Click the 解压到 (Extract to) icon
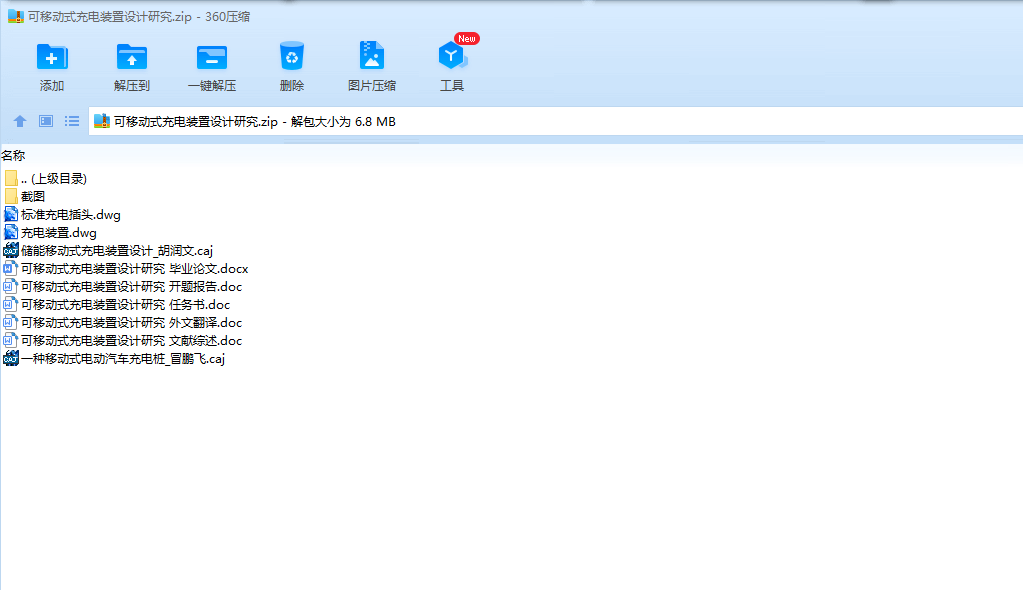The image size is (1023, 590). 132,57
